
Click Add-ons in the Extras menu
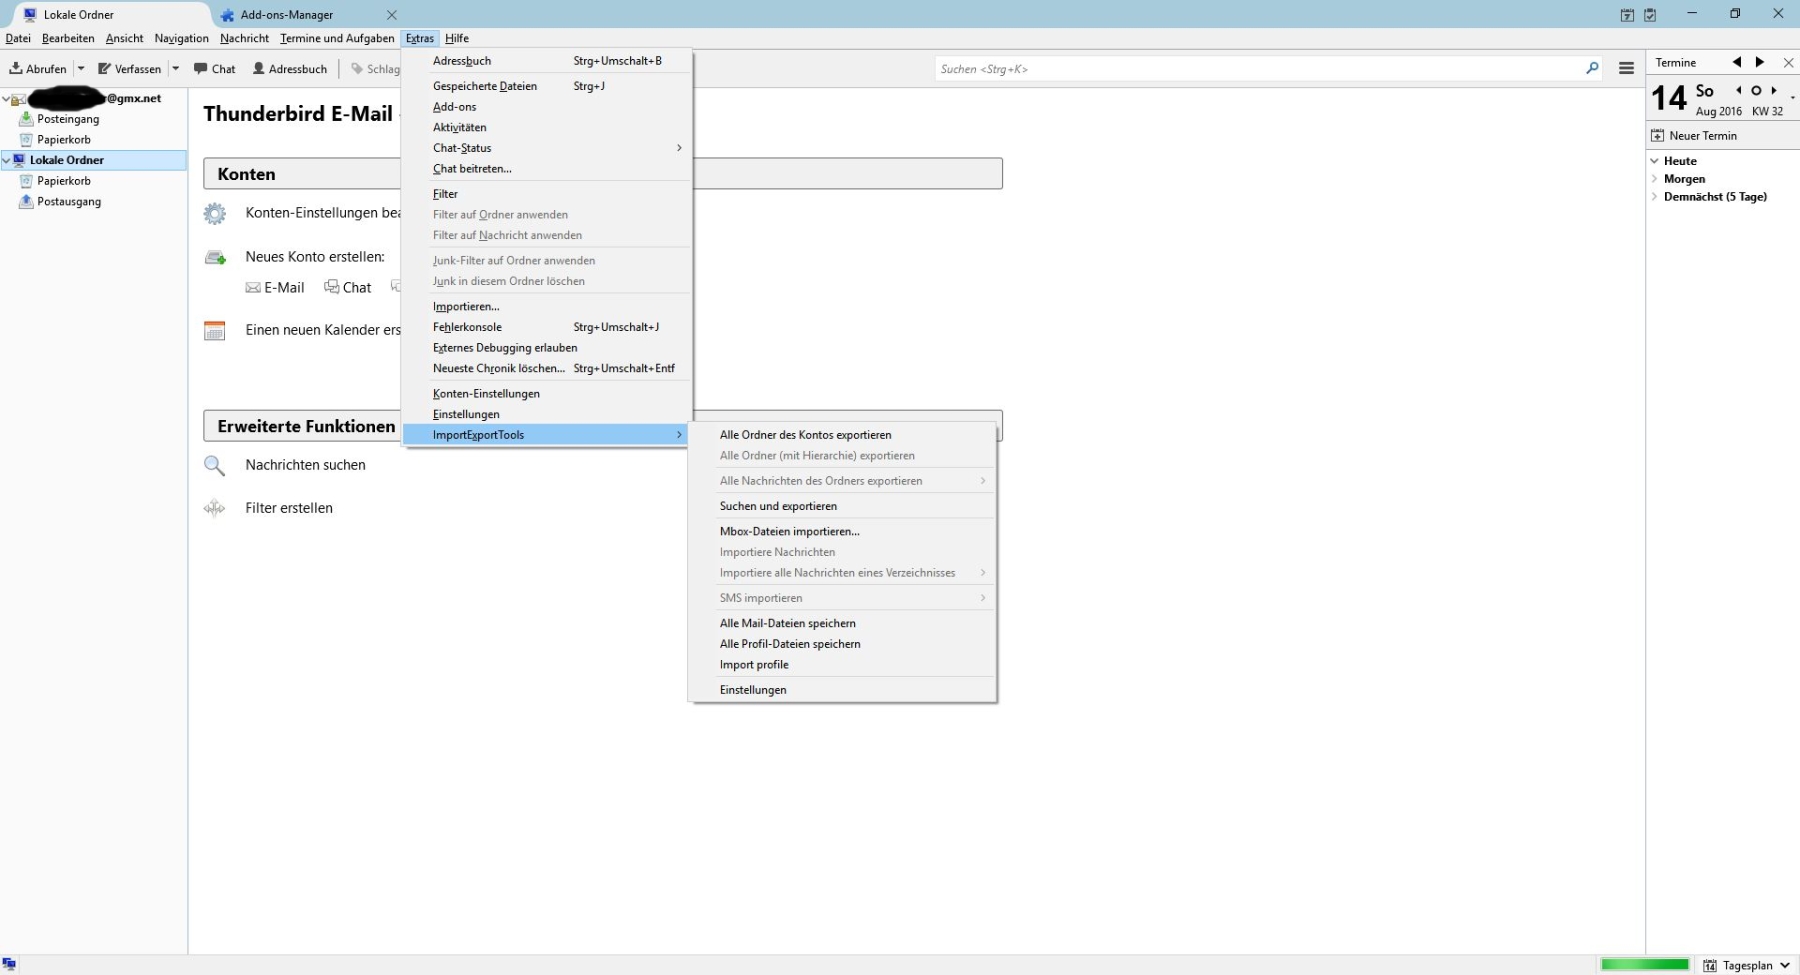click(547, 107)
